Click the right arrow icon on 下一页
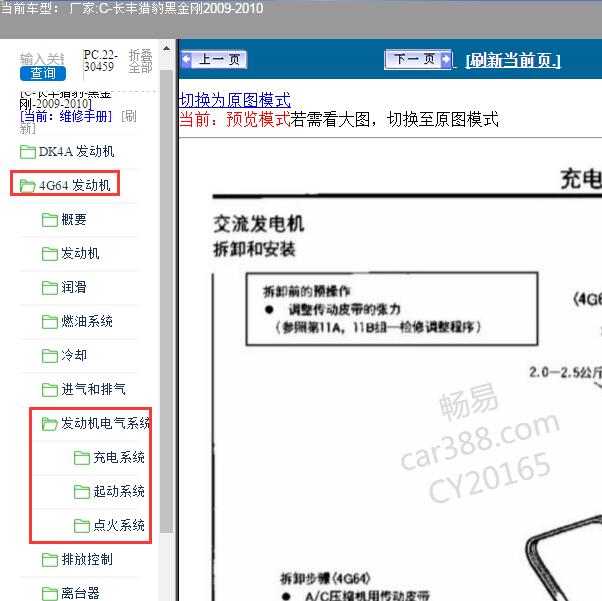This screenshot has height=601, width=602. (x=446, y=60)
